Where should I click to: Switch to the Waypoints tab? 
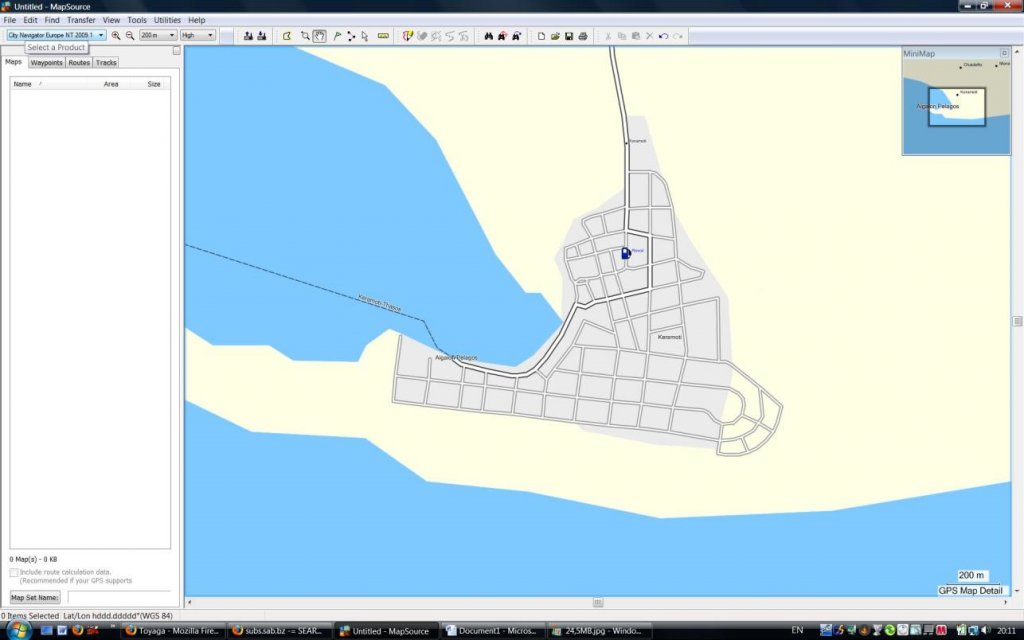pyautogui.click(x=46, y=62)
